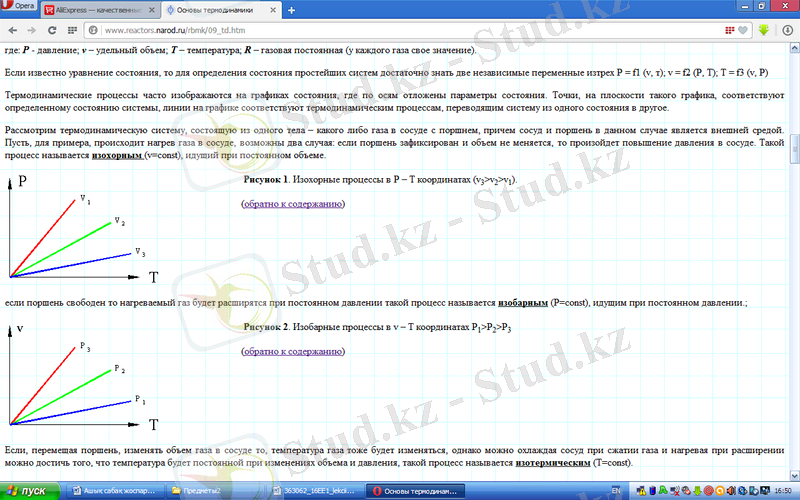Open downloads via the green arrow icon
Screen dimensions: 800x500
click(763, 30)
